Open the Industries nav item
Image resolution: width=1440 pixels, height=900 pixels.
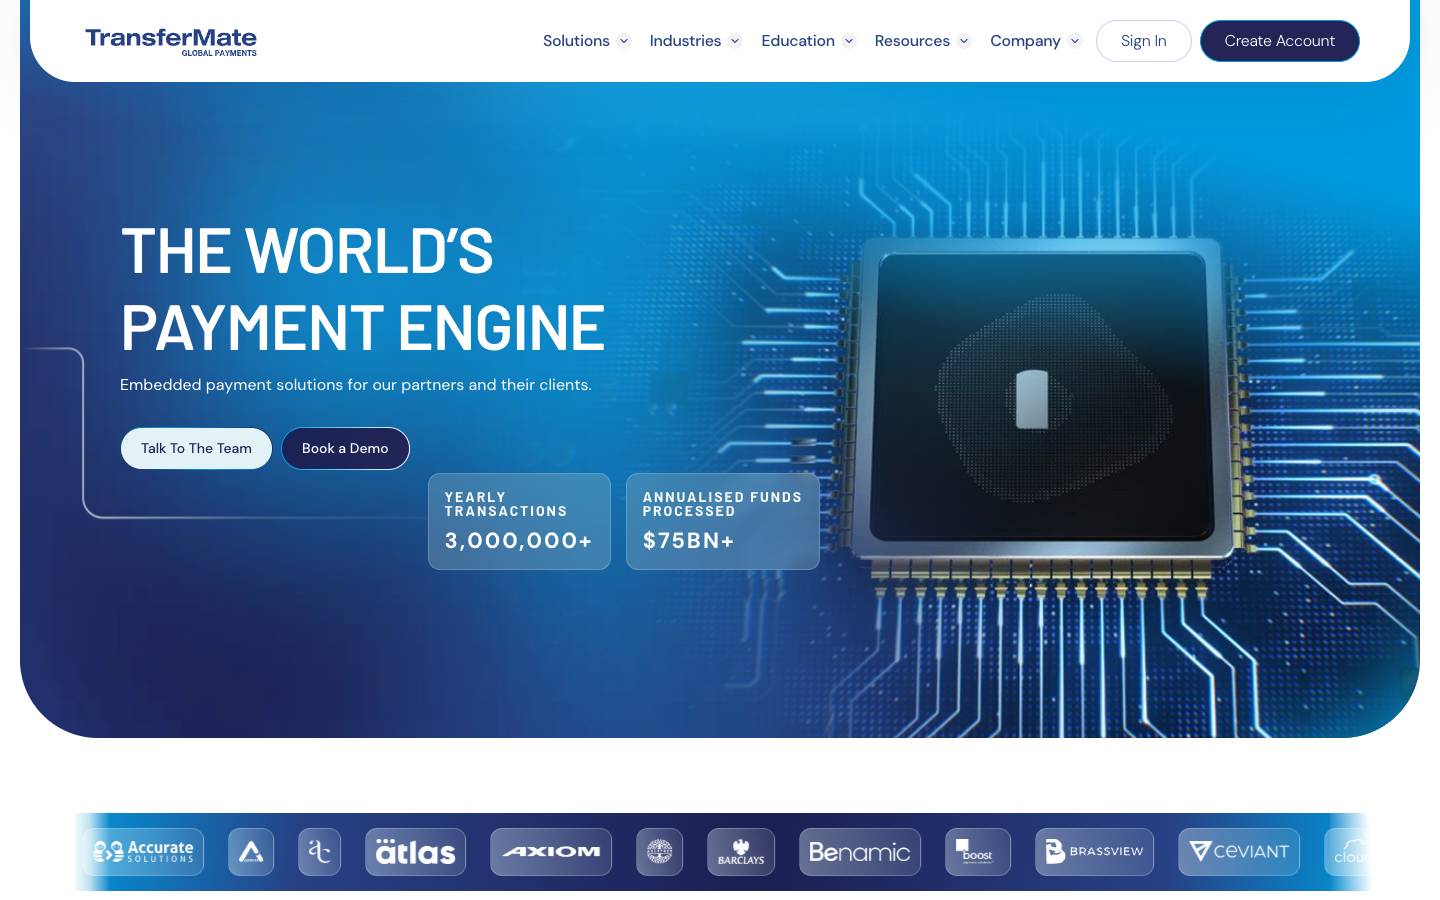pos(685,41)
